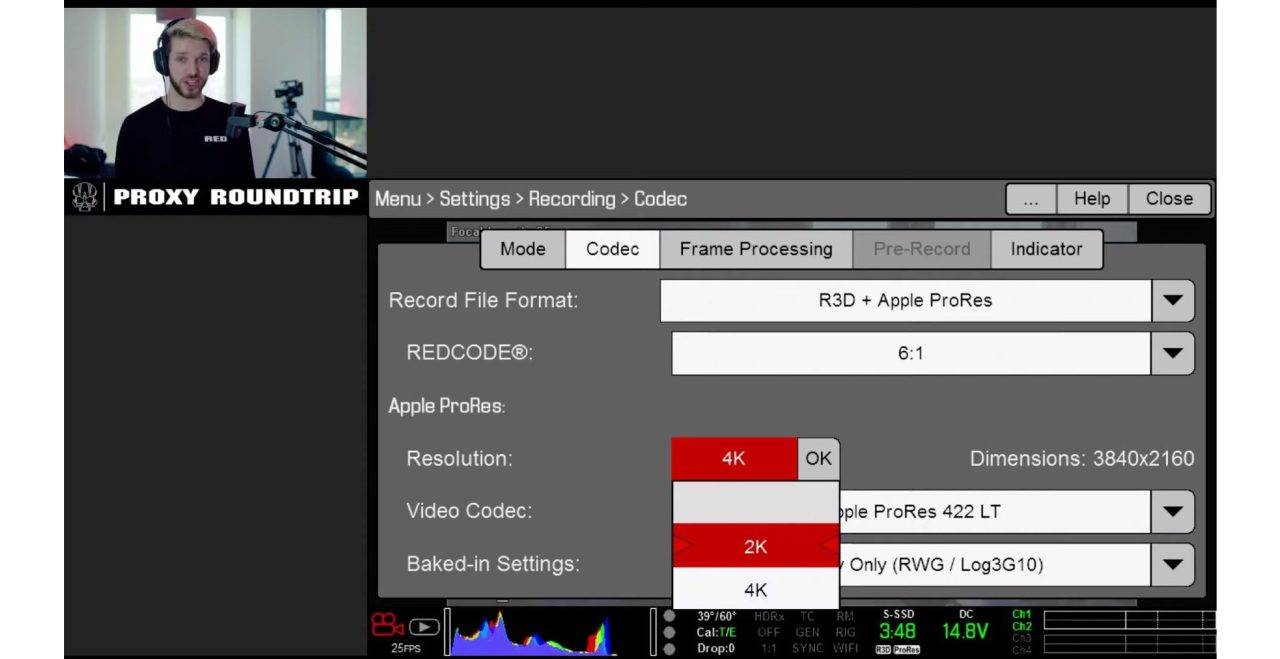Toggle the RIG indicator
This screenshot has width=1280, height=659.
(845, 632)
